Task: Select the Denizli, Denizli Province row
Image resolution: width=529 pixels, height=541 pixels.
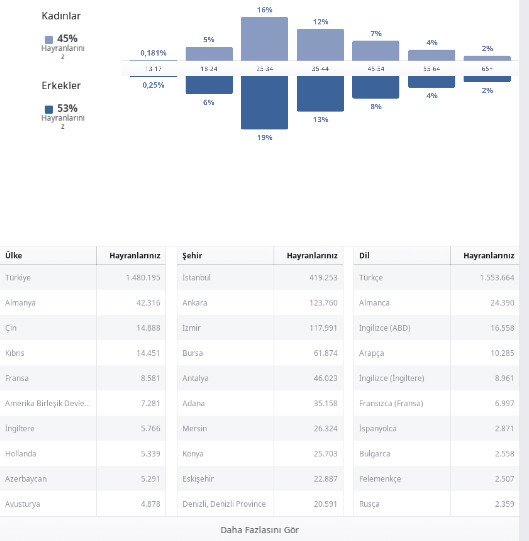Action: point(260,504)
